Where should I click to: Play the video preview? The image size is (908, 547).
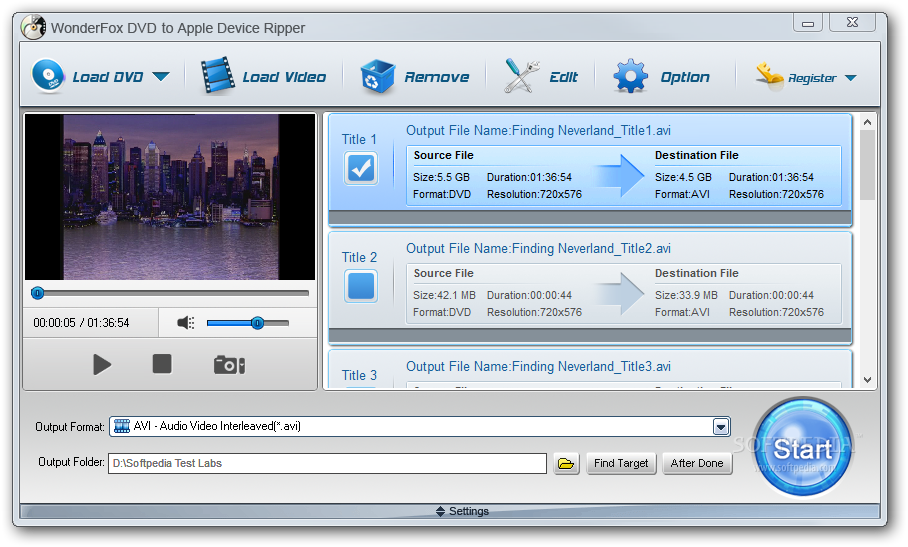click(x=102, y=365)
